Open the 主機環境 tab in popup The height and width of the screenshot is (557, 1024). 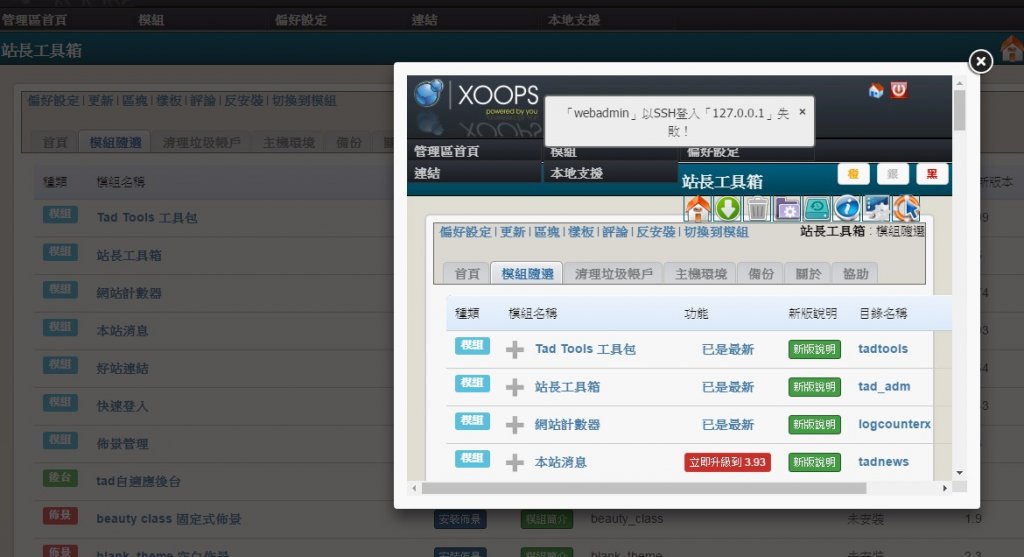[x=700, y=273]
